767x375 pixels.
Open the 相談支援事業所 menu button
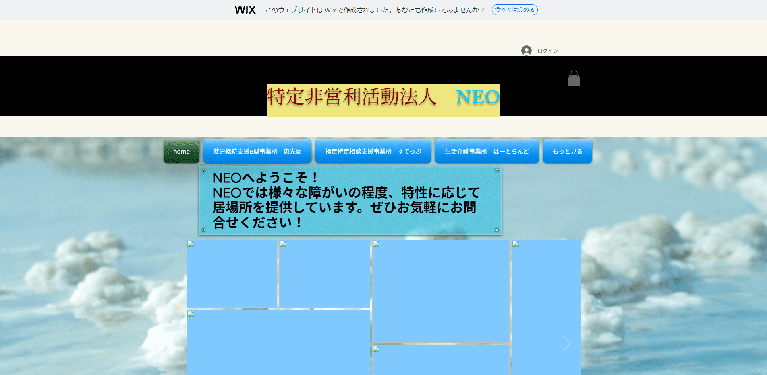pyautogui.click(x=373, y=152)
